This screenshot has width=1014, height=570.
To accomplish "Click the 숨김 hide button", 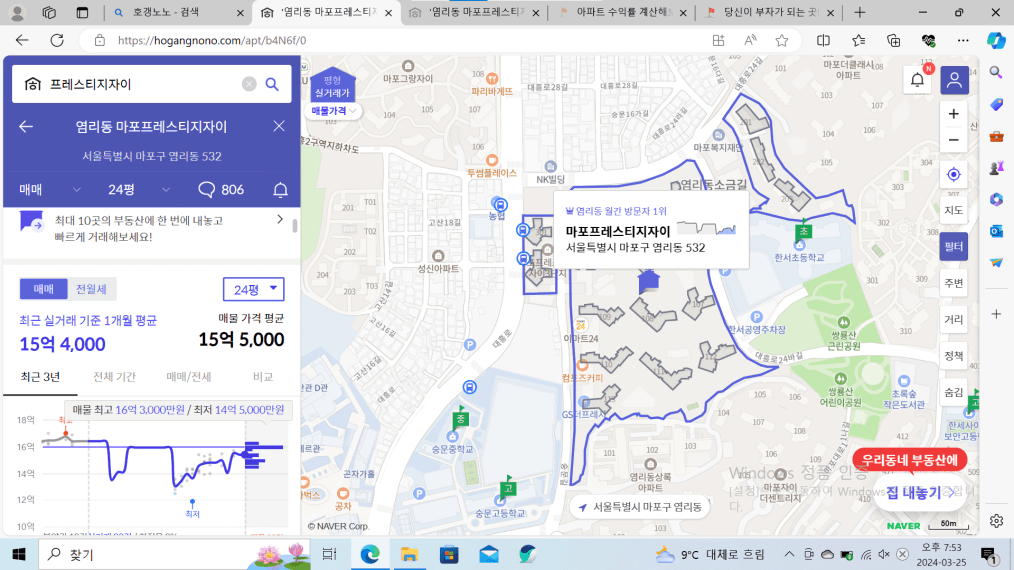I will (x=954, y=392).
